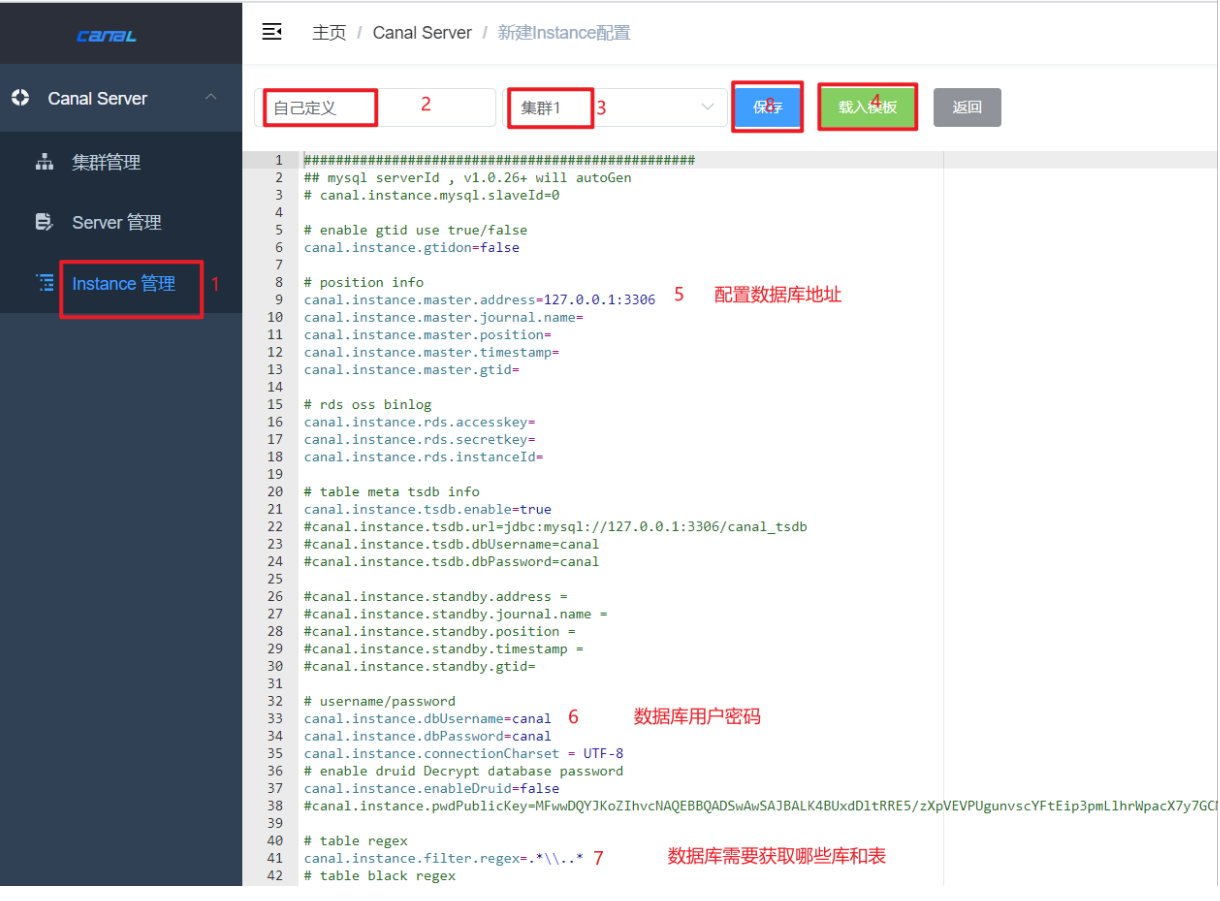Click the grey 返回 button

pyautogui.click(x=967, y=107)
